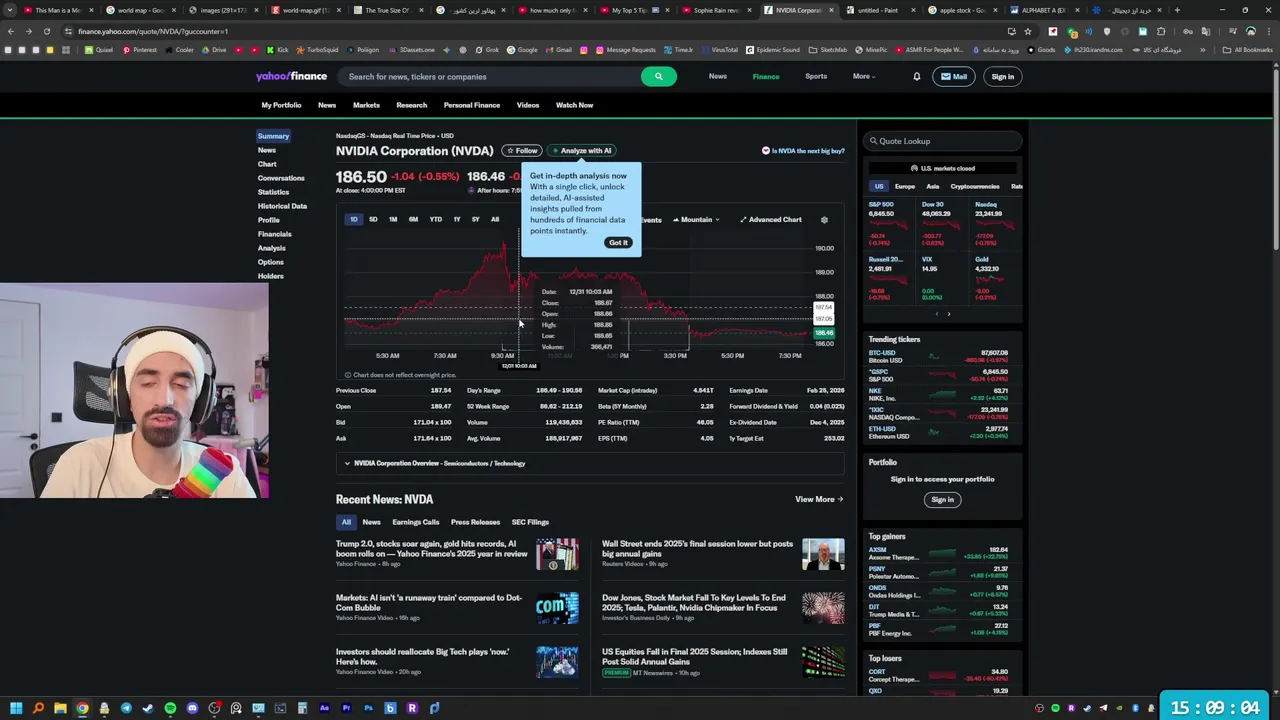
Task: Open Yahoo Mail button
Action: coord(954,76)
